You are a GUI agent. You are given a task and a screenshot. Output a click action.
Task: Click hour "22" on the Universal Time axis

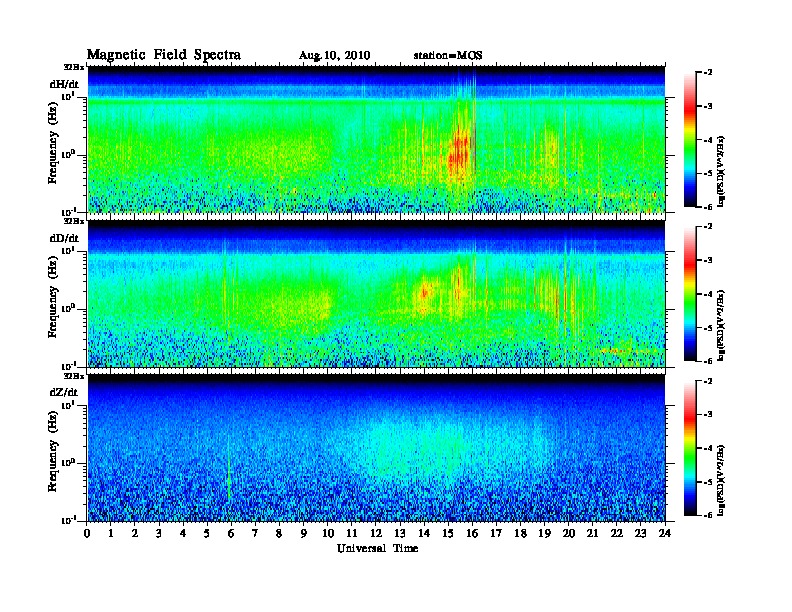point(617,533)
